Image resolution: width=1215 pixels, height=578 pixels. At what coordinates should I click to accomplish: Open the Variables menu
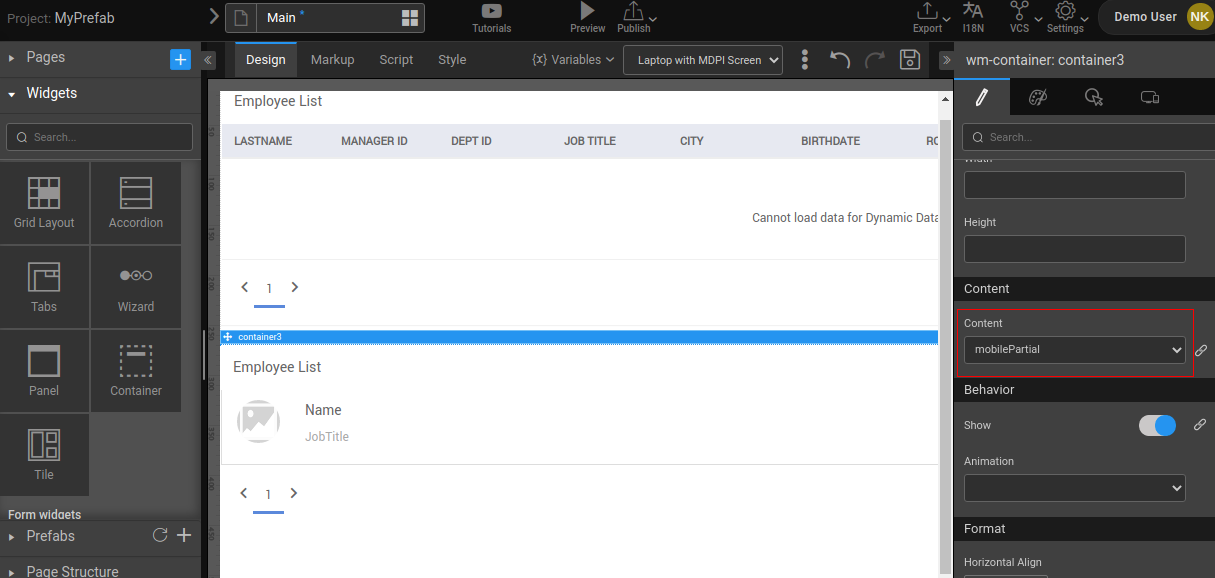click(x=573, y=60)
